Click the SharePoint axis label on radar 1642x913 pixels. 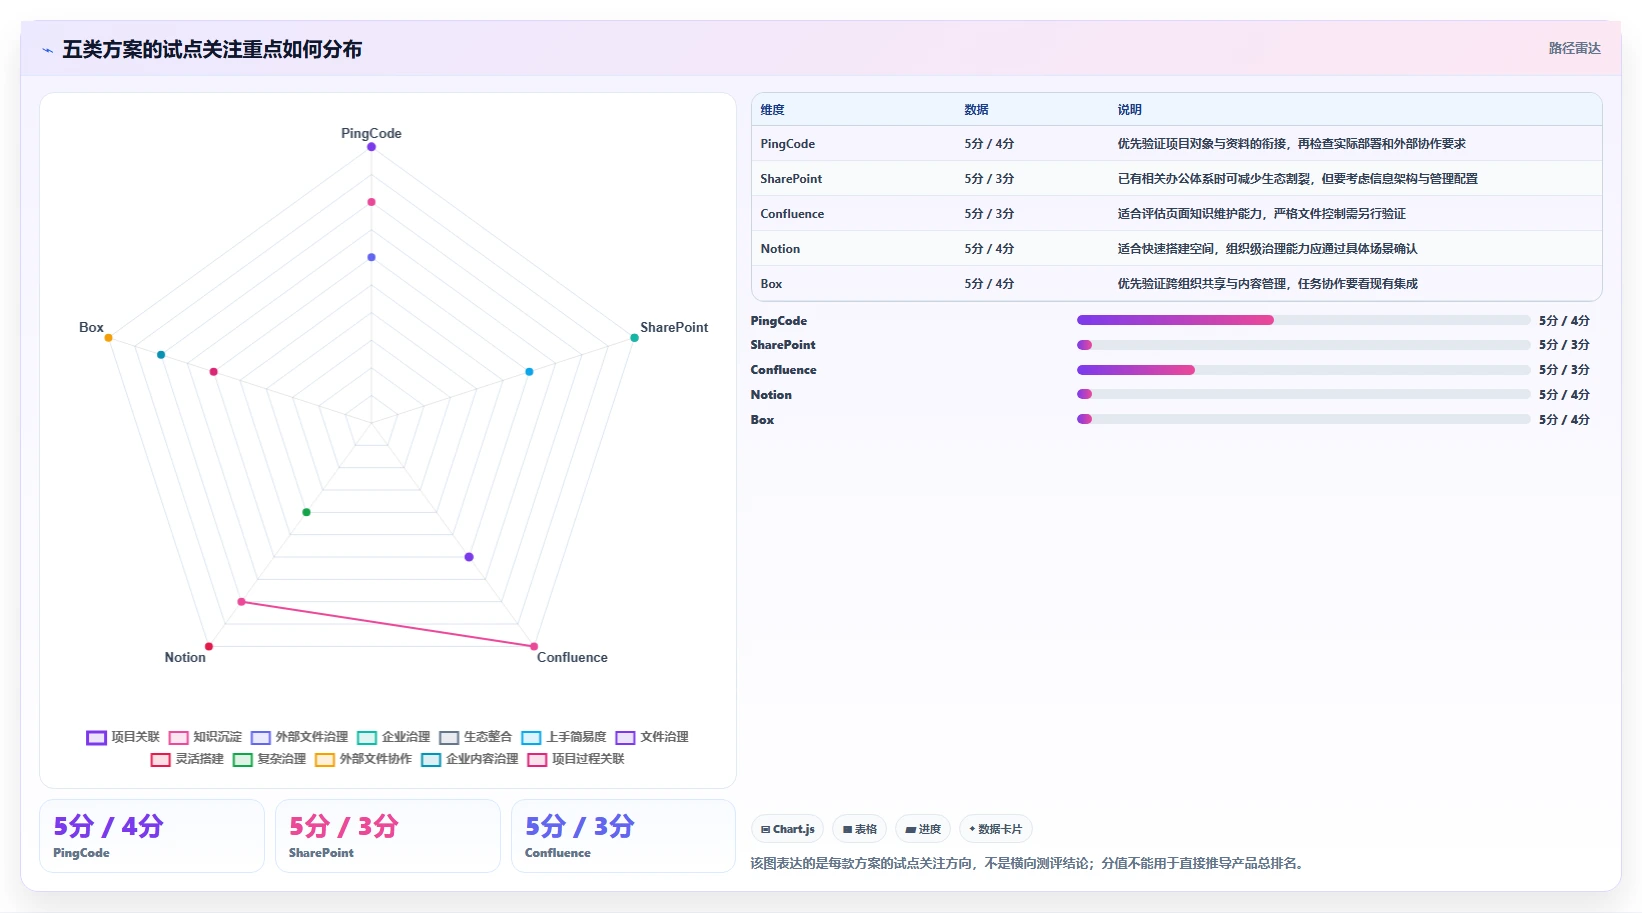[x=674, y=327]
